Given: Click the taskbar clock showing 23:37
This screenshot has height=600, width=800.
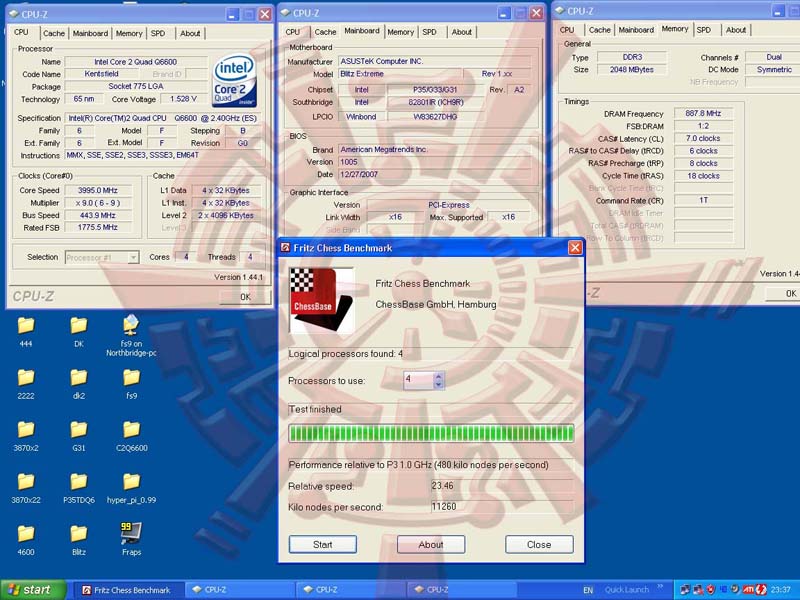Looking at the screenshot, I should [x=781, y=590].
